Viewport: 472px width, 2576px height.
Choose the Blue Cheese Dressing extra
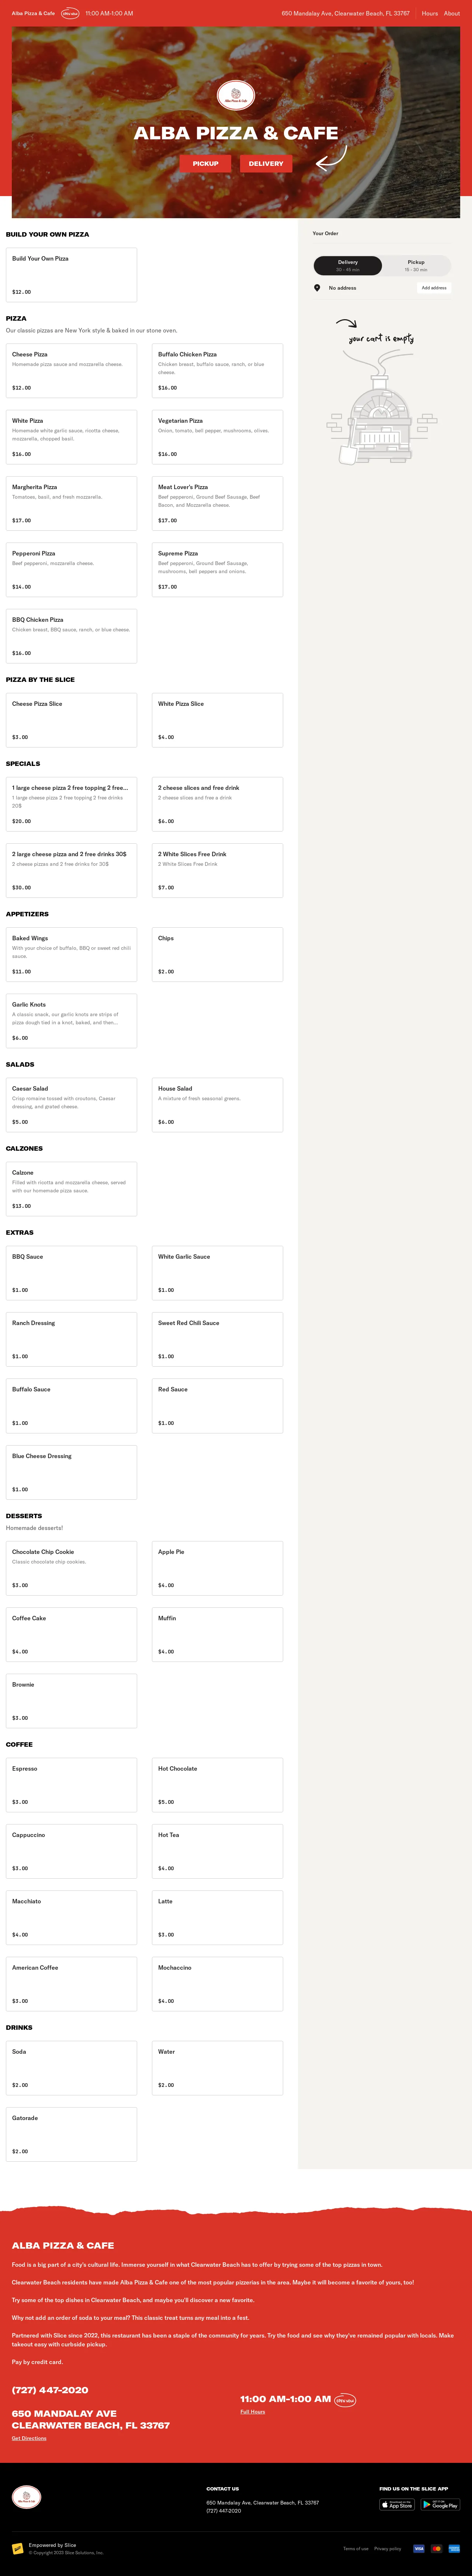click(x=72, y=1473)
